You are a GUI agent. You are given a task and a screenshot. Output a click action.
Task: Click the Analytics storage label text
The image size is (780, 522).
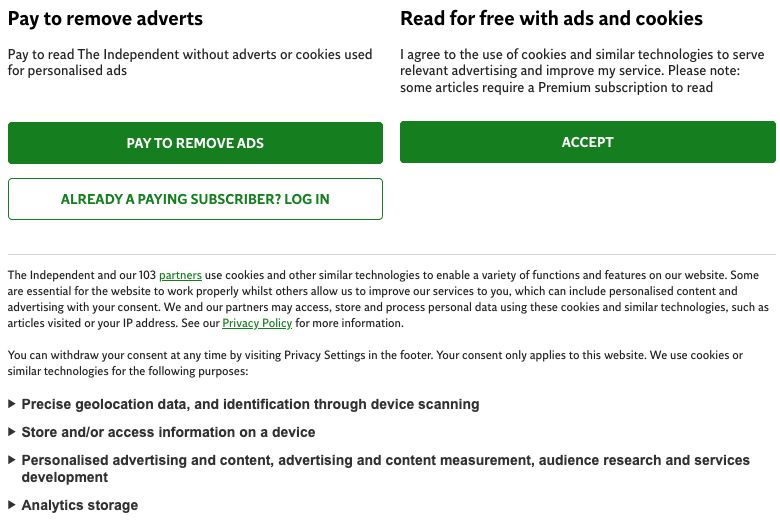(80, 506)
